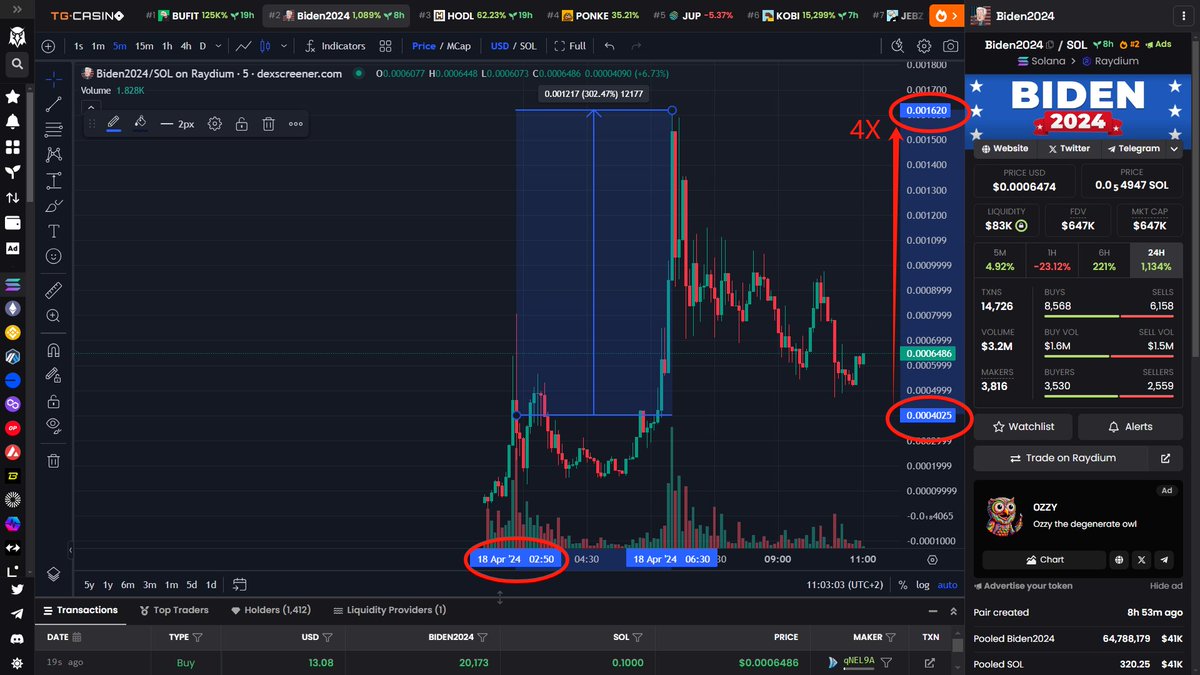
Task: Switch chart interval to 1h
Action: coord(168,46)
